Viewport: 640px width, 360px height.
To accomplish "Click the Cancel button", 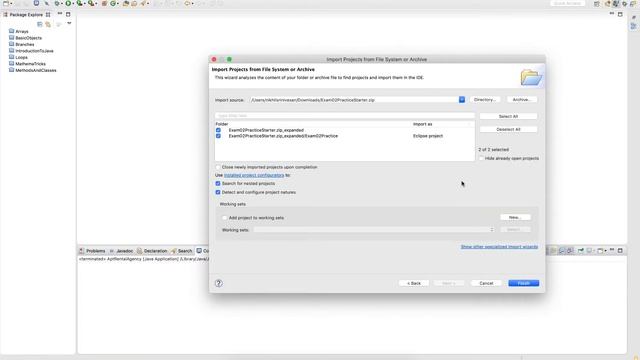I will coord(486,283).
